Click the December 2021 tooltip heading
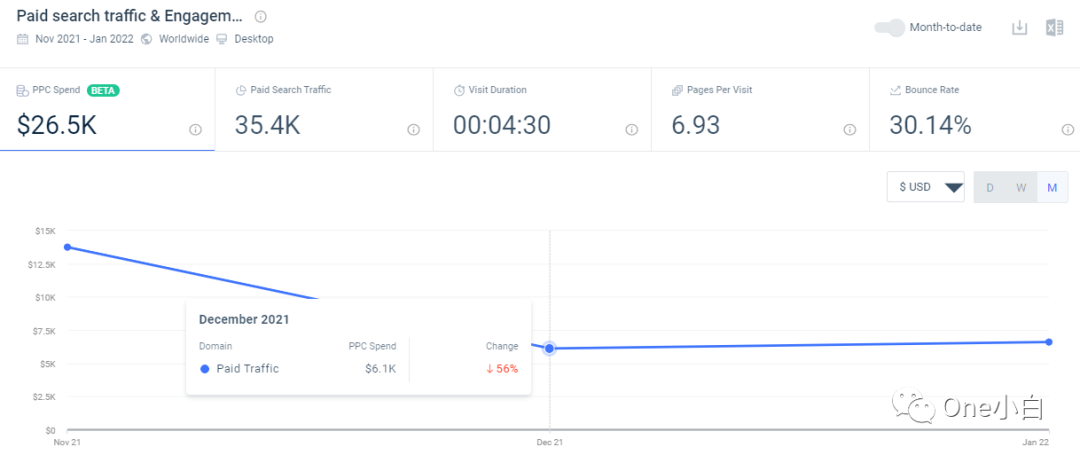Screen dimensions: 1080x455 coord(244,319)
